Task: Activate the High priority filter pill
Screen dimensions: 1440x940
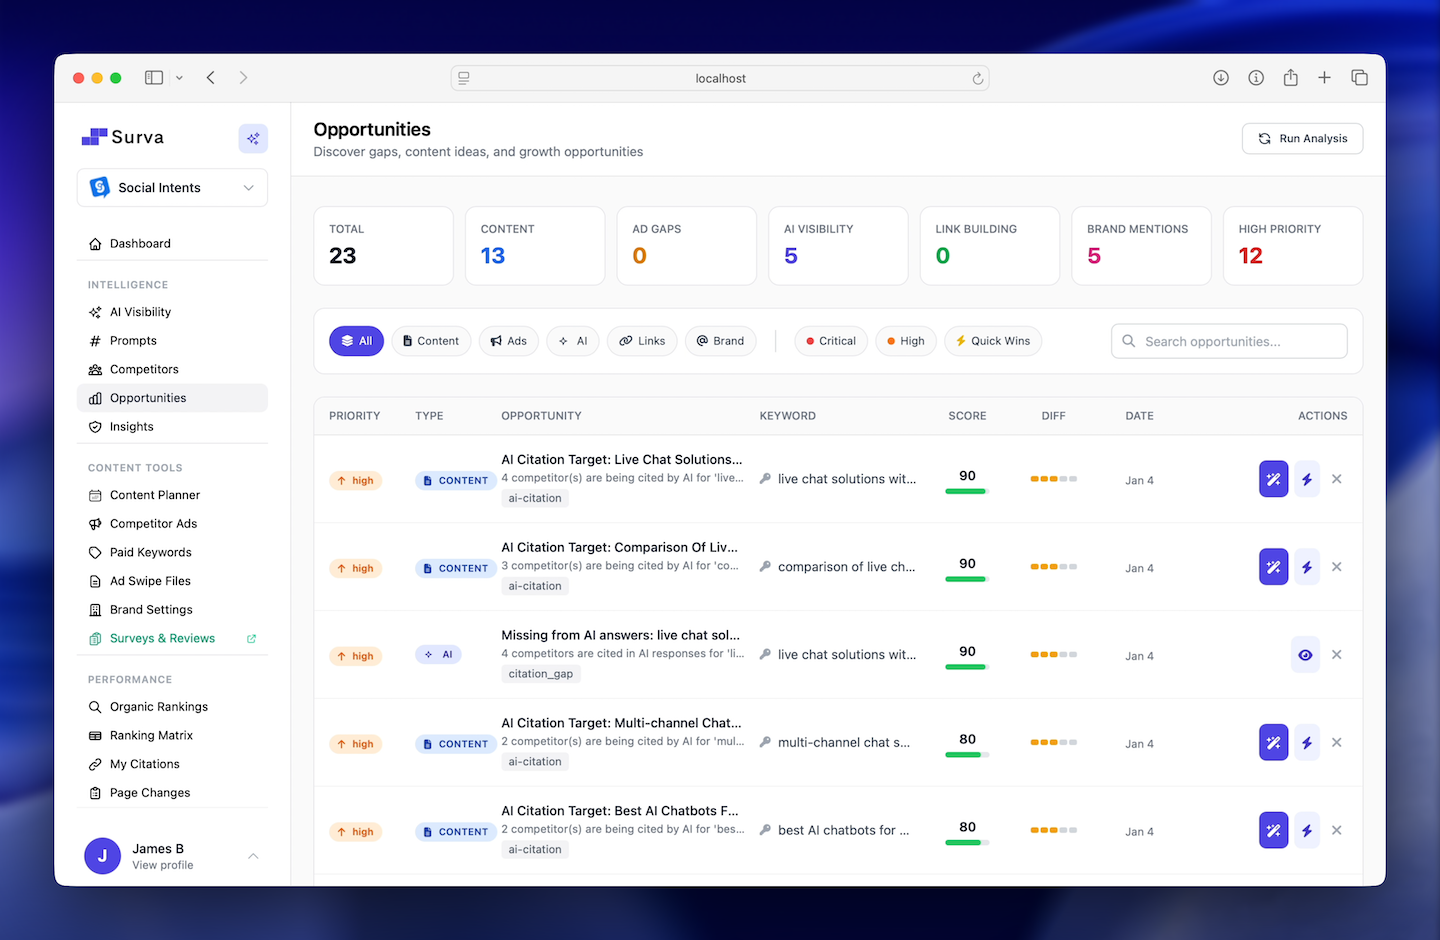Action: [905, 341]
